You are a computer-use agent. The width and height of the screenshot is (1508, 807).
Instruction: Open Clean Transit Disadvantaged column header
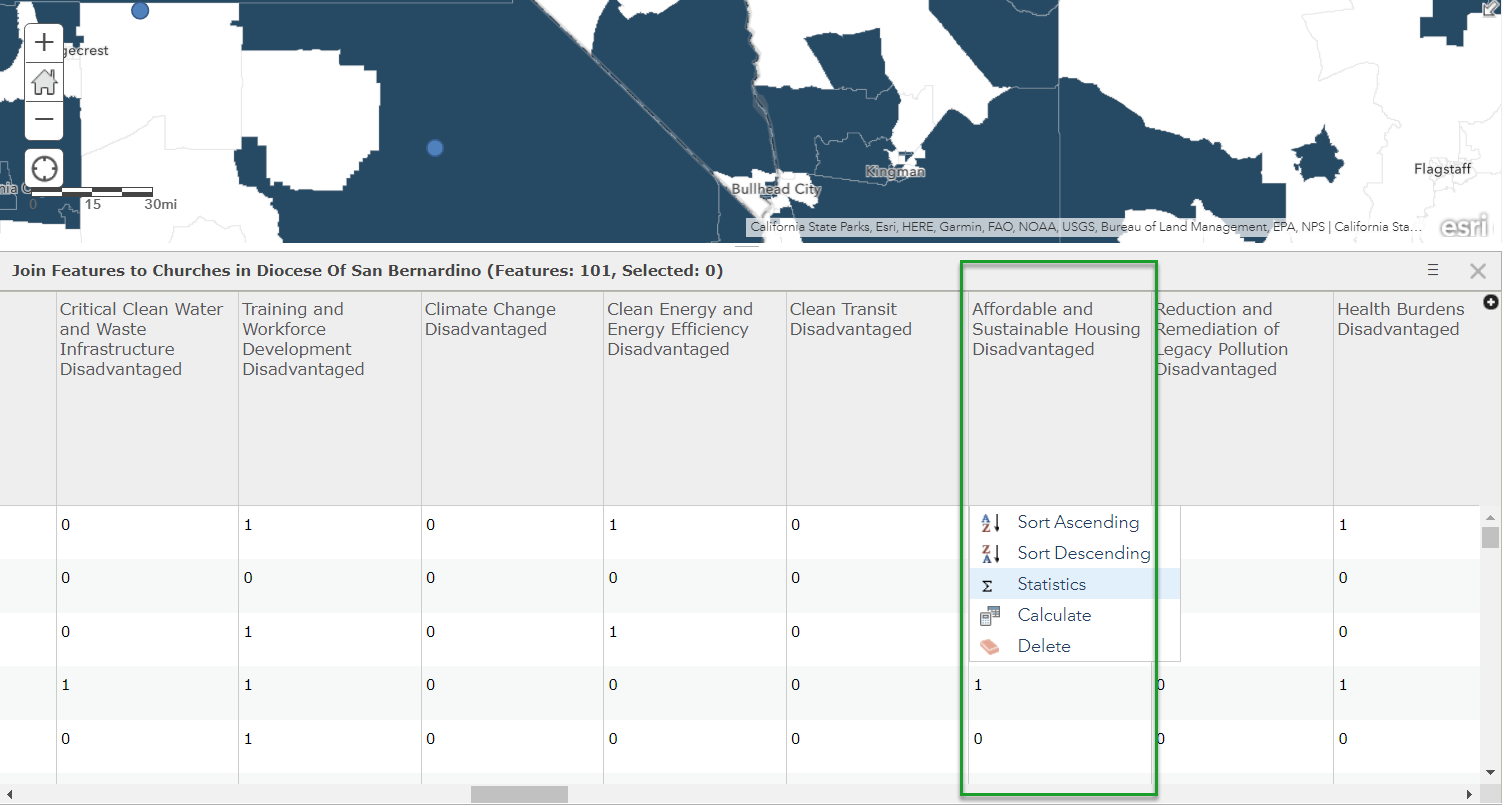[850, 319]
